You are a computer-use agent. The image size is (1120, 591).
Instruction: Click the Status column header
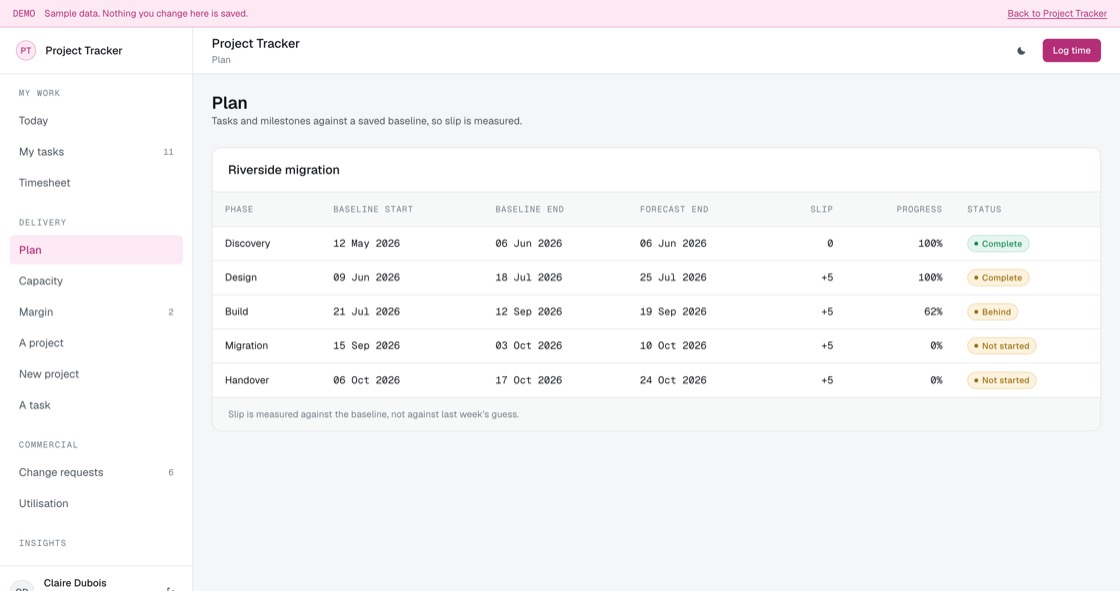(984, 209)
